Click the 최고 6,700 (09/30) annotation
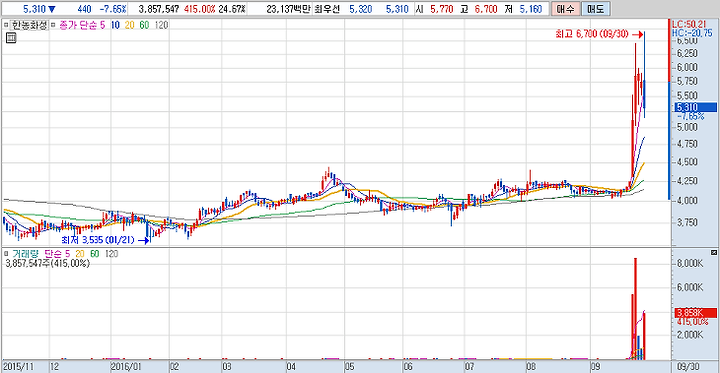The image size is (720, 373). coord(592,34)
